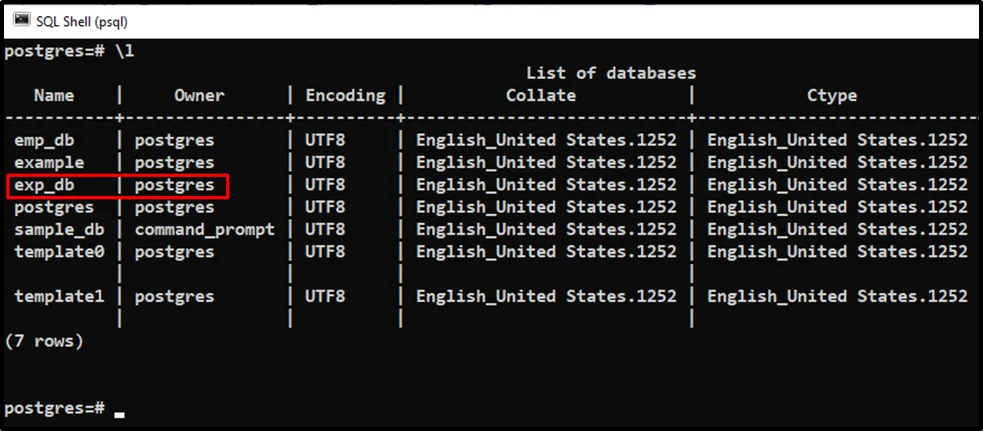Click the template1 database name
The image size is (983, 431).
59,296
